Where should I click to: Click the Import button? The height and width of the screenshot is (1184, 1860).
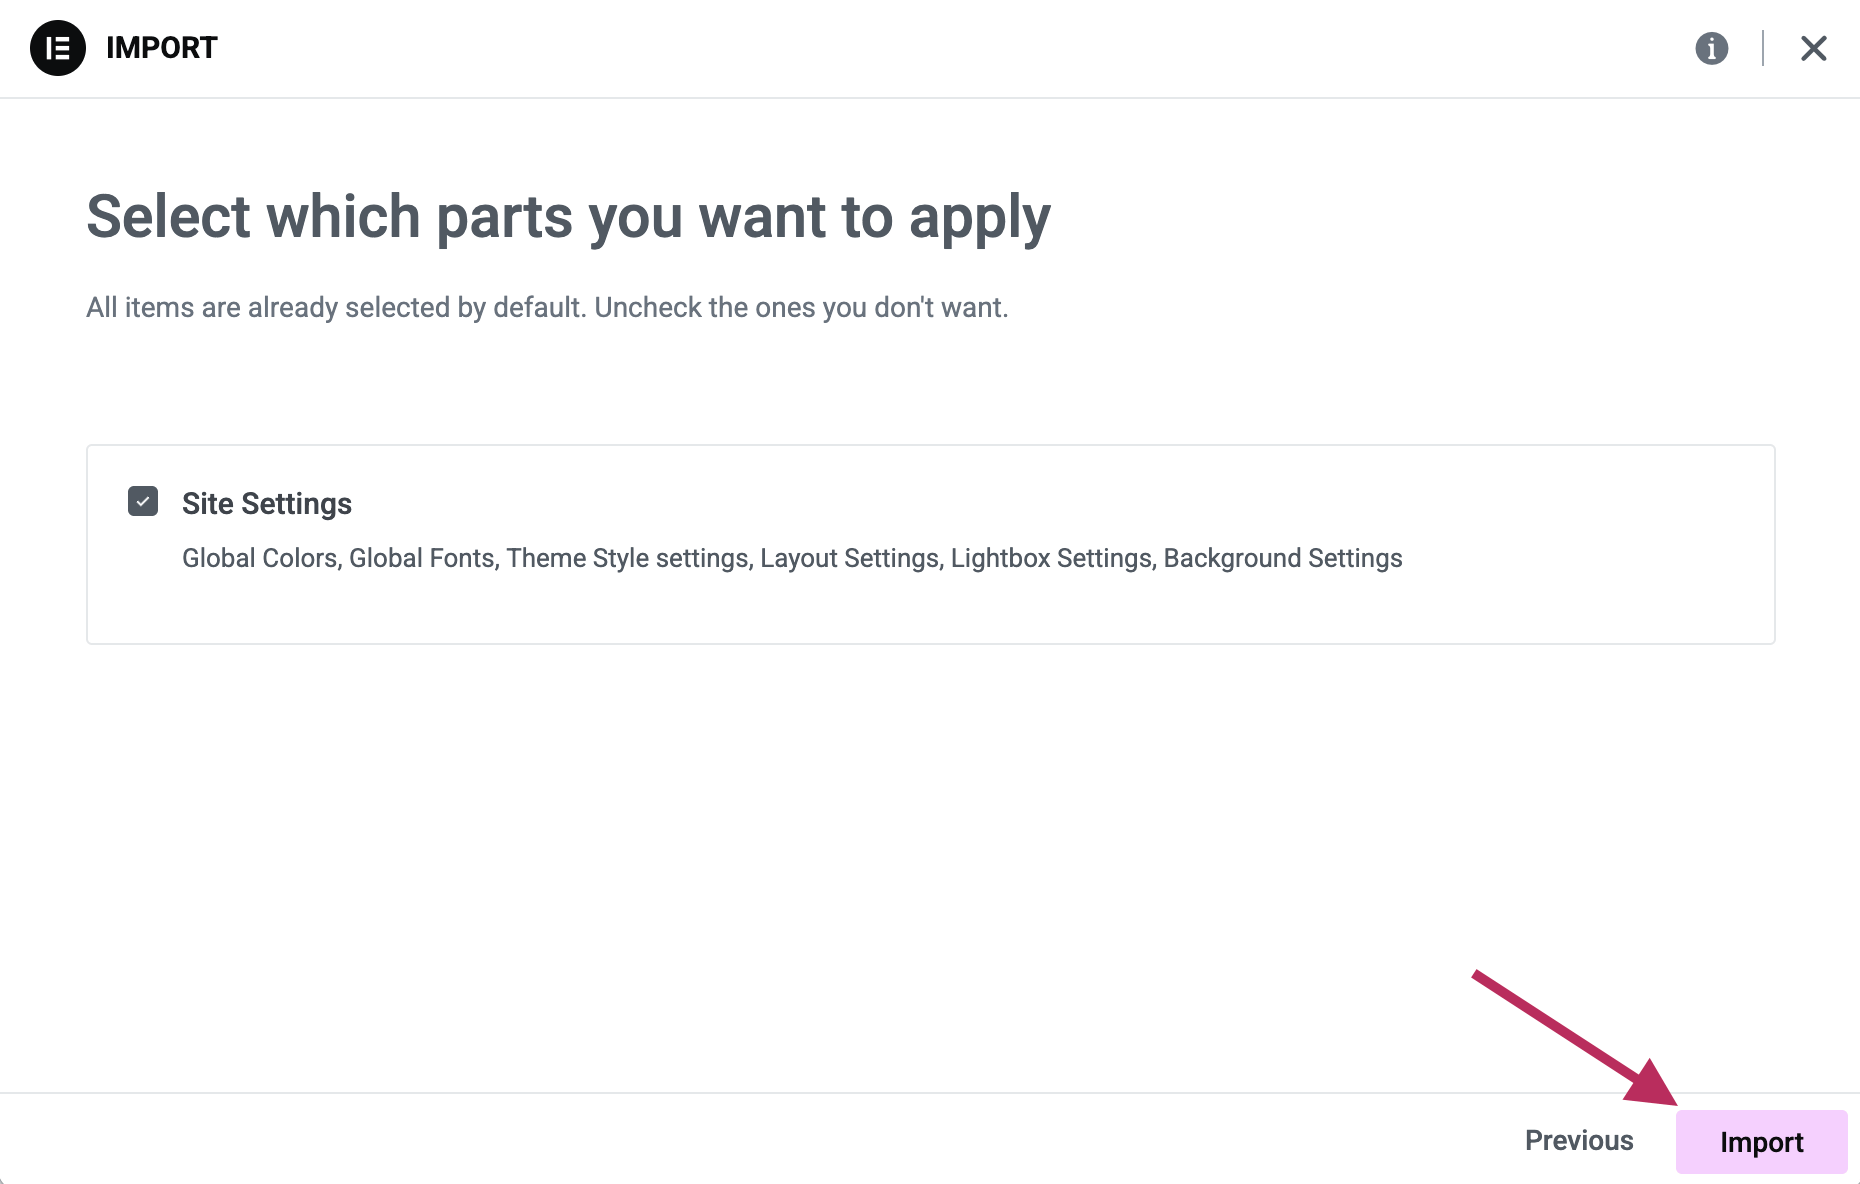click(1761, 1141)
